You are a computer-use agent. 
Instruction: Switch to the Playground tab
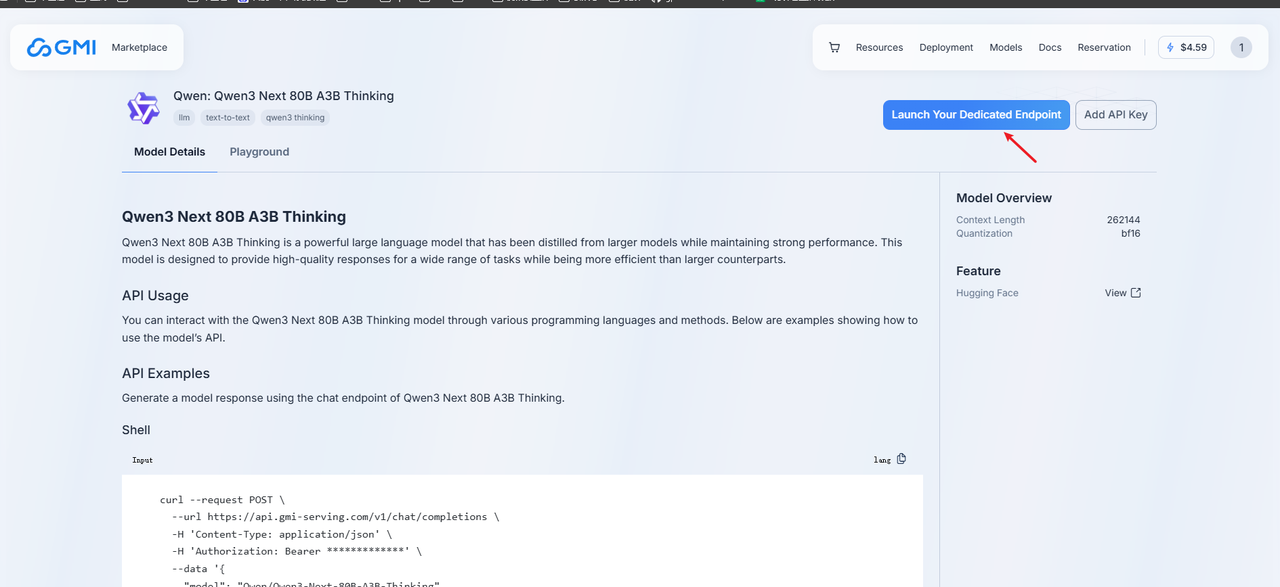(x=259, y=152)
